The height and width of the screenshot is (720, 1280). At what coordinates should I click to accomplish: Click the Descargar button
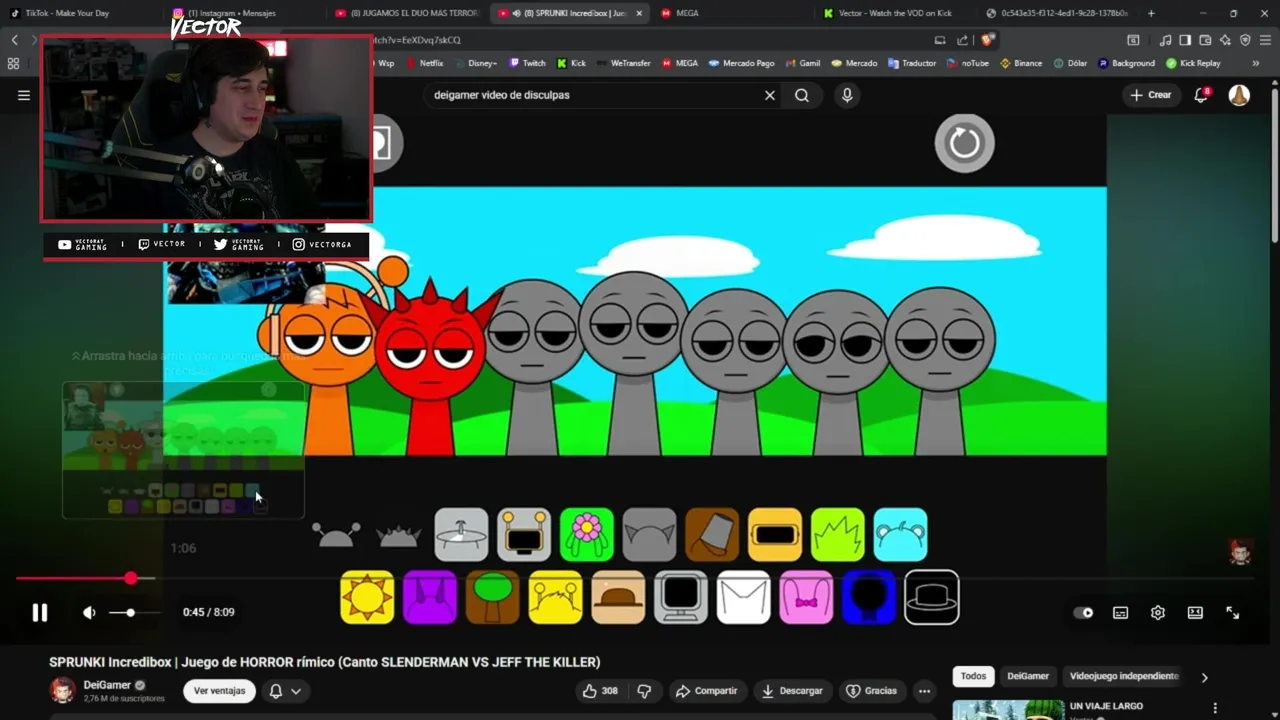[792, 691]
